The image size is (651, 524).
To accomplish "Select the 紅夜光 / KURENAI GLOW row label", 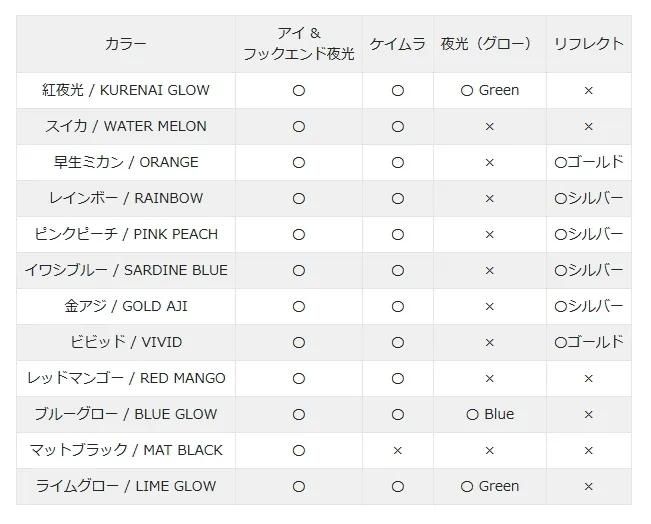I will click(x=126, y=90).
